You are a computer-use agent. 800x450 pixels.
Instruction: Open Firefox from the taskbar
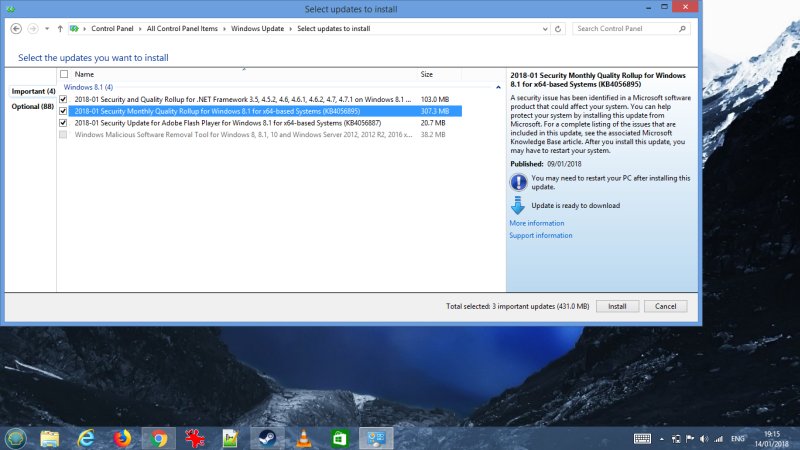coord(122,438)
